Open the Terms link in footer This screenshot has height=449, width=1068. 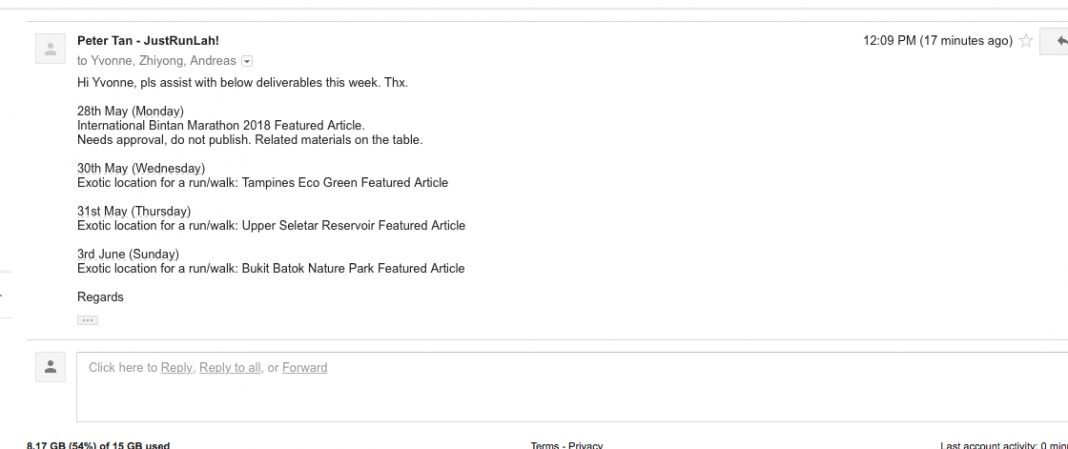pyautogui.click(x=544, y=445)
